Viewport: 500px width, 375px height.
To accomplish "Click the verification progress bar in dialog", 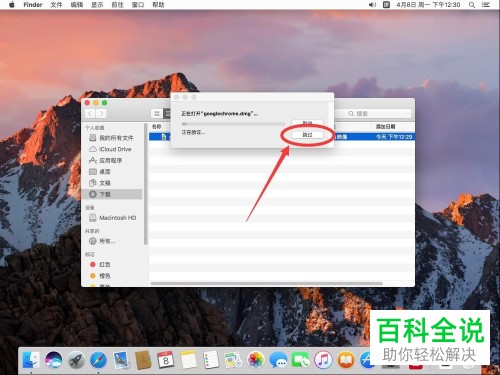I will coord(233,124).
